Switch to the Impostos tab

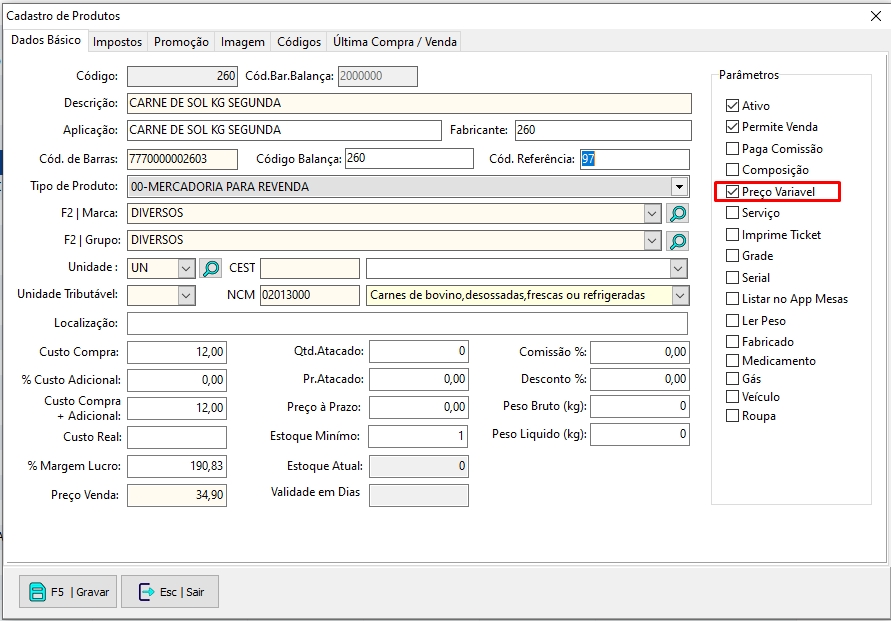pyautogui.click(x=118, y=42)
